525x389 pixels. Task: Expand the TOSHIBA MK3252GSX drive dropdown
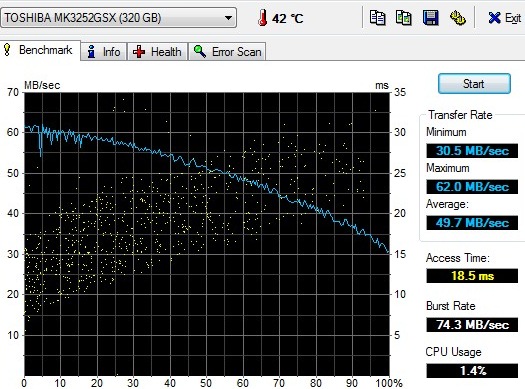point(228,18)
